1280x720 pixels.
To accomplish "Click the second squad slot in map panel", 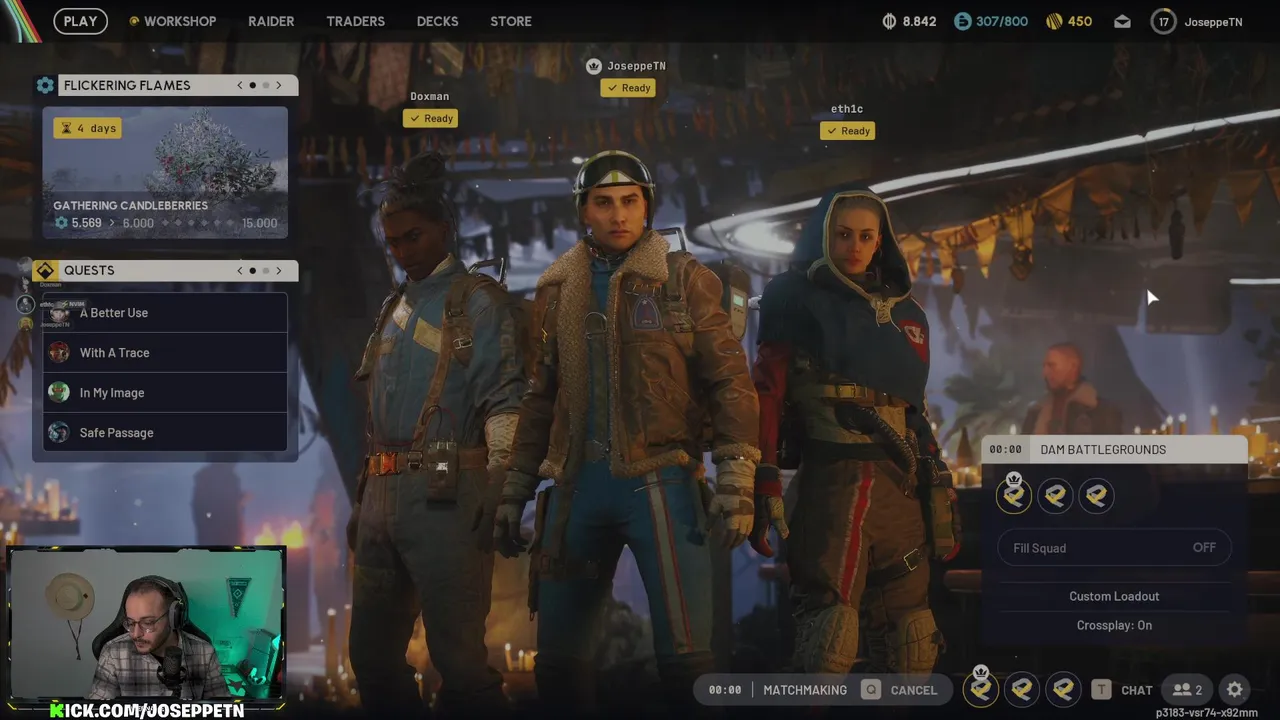I will (x=1055, y=495).
